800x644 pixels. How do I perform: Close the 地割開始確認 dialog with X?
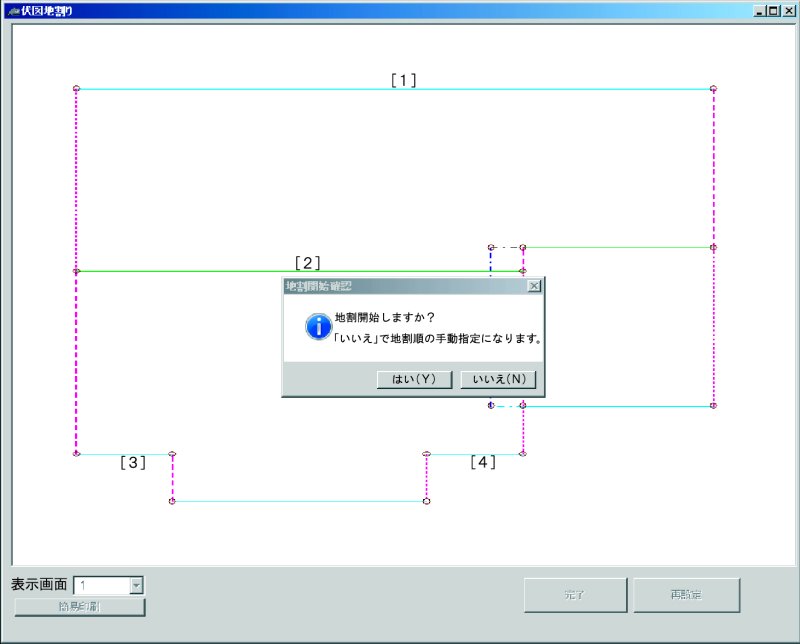[x=534, y=286]
